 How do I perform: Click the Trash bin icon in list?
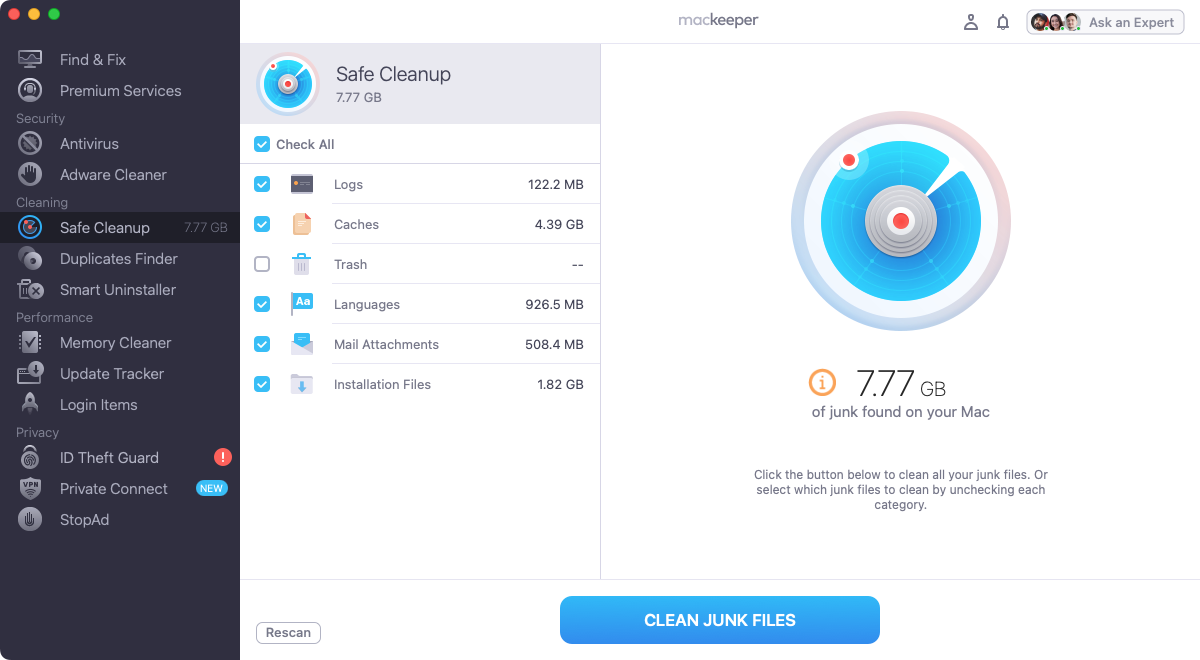pyautogui.click(x=302, y=264)
